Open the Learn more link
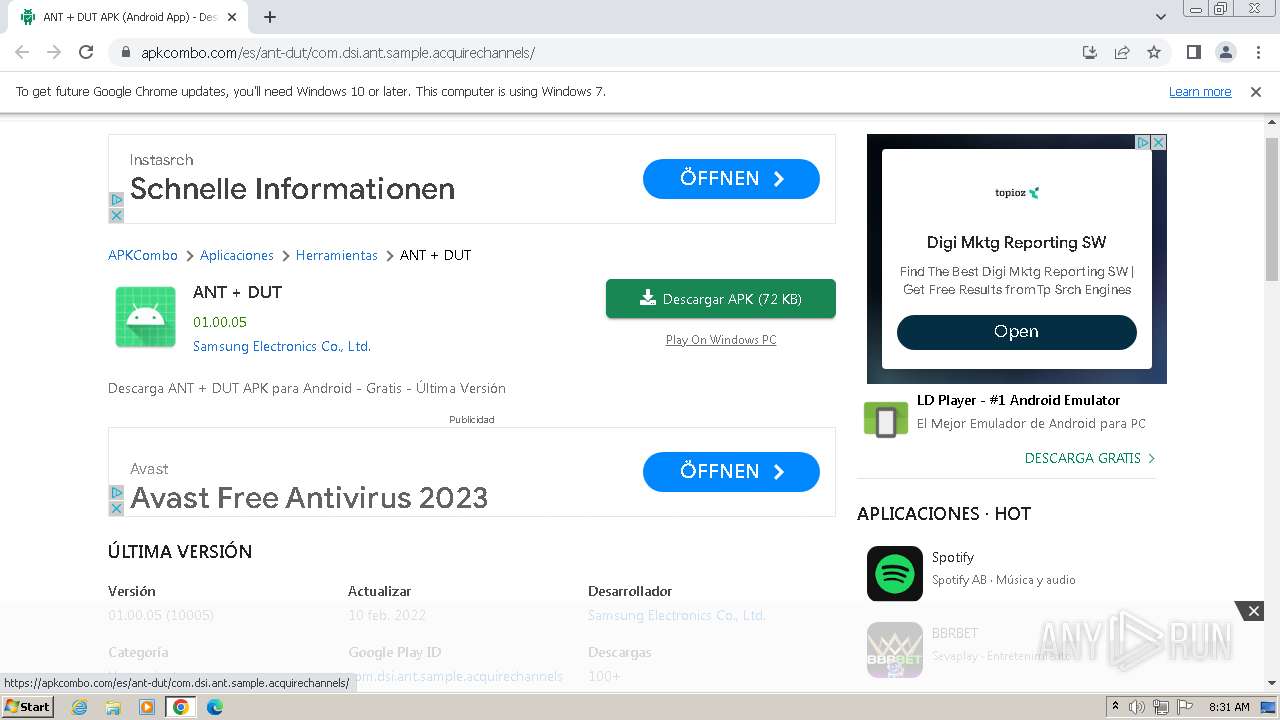 coord(1200,92)
